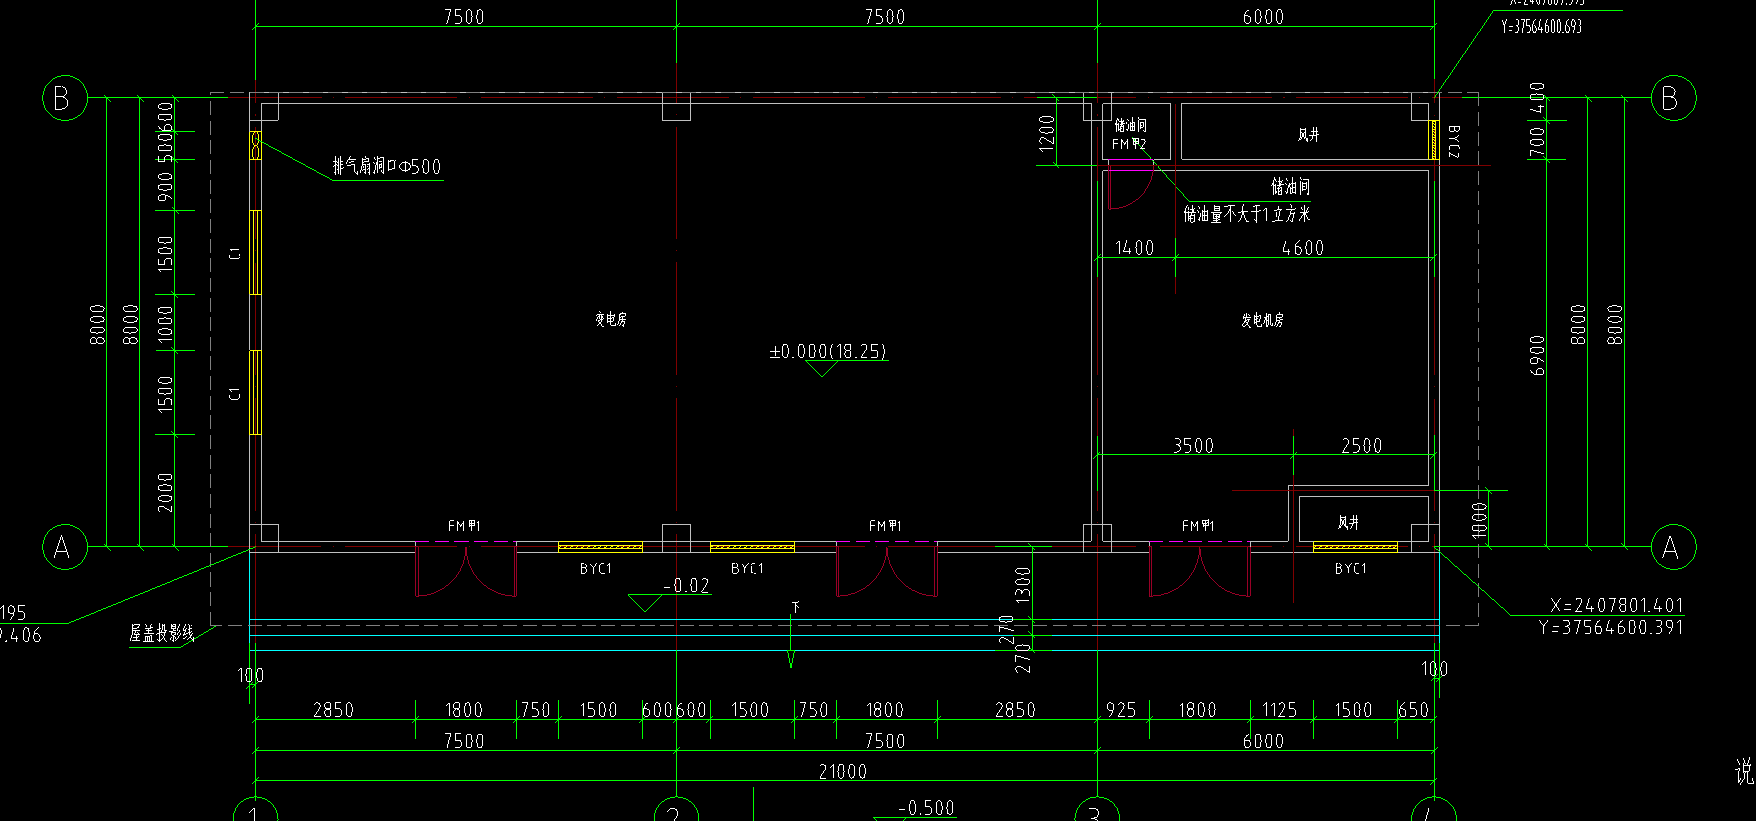Select the 1300 vertical dimension text
This screenshot has width=1756, height=821.
[1023, 585]
